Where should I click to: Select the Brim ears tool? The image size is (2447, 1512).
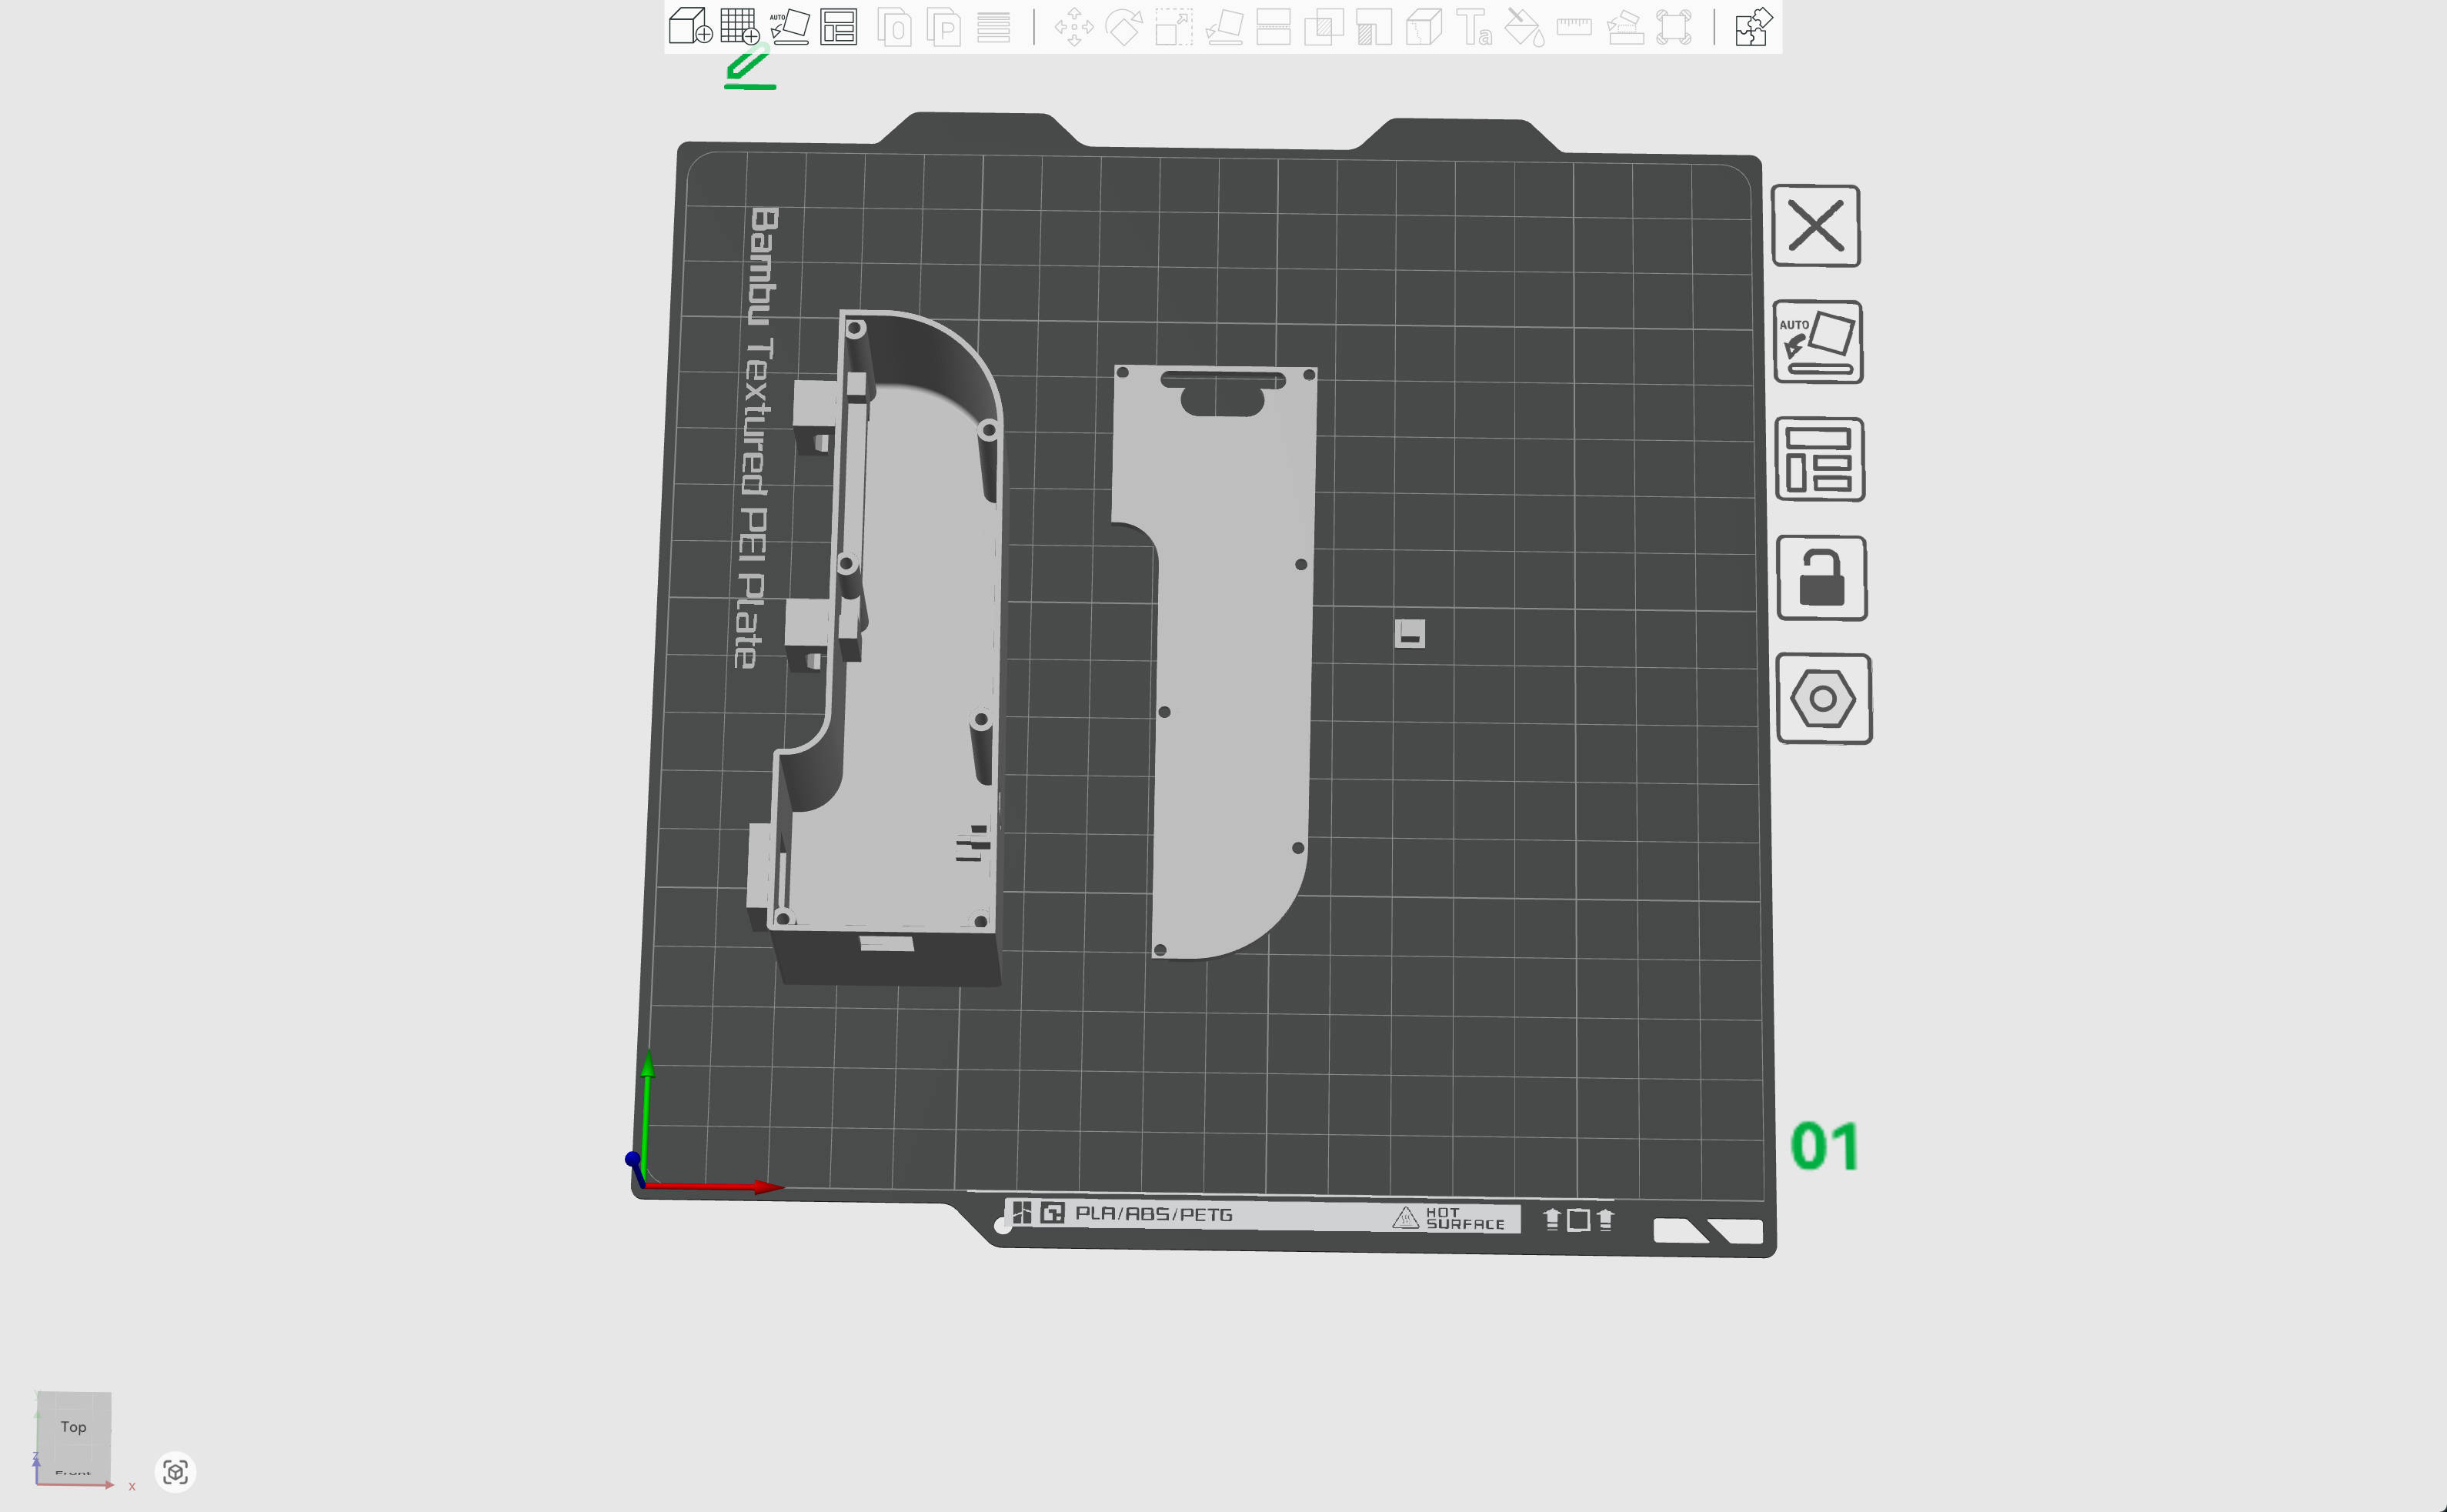tap(1674, 27)
